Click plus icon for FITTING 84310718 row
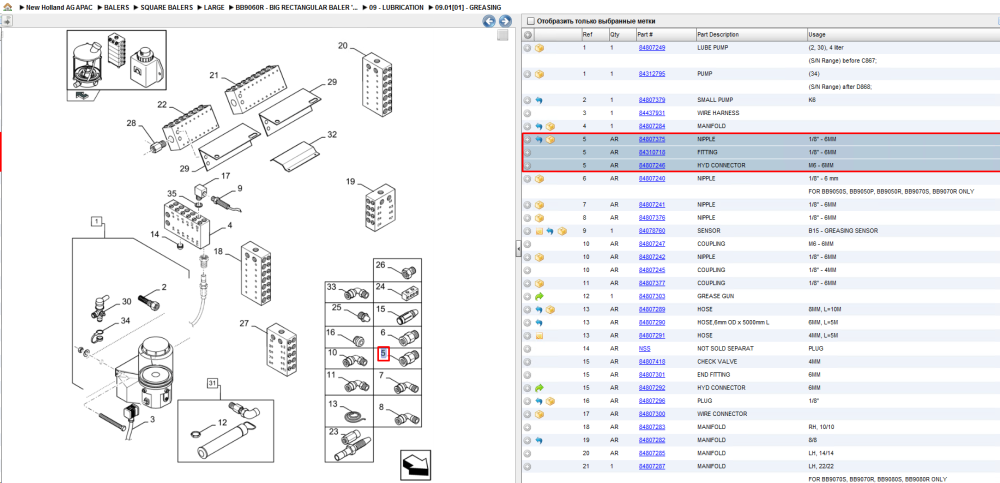 click(527, 152)
